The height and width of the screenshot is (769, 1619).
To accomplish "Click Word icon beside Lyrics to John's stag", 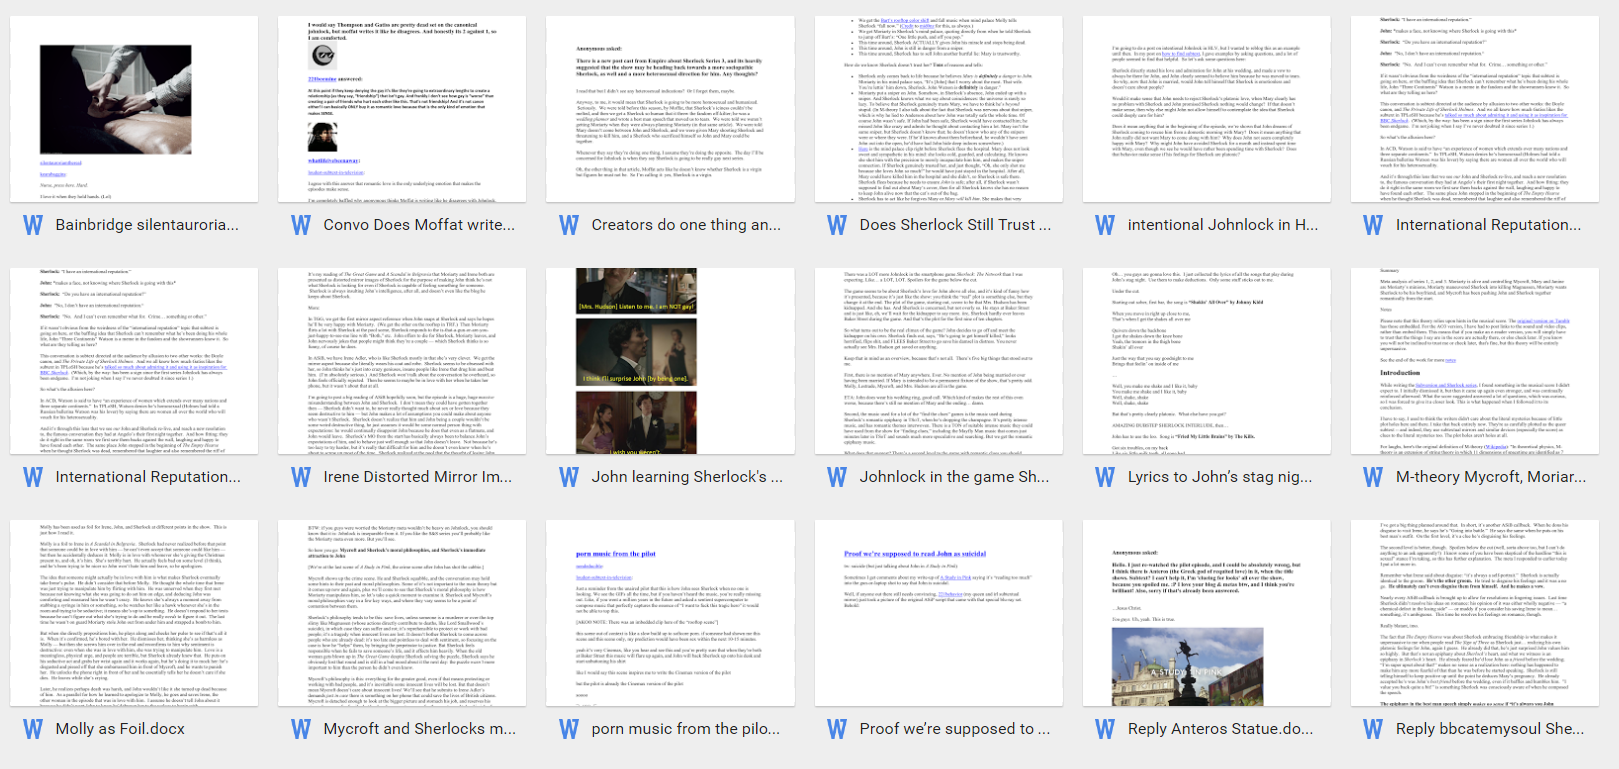I will pyautogui.click(x=1105, y=477).
